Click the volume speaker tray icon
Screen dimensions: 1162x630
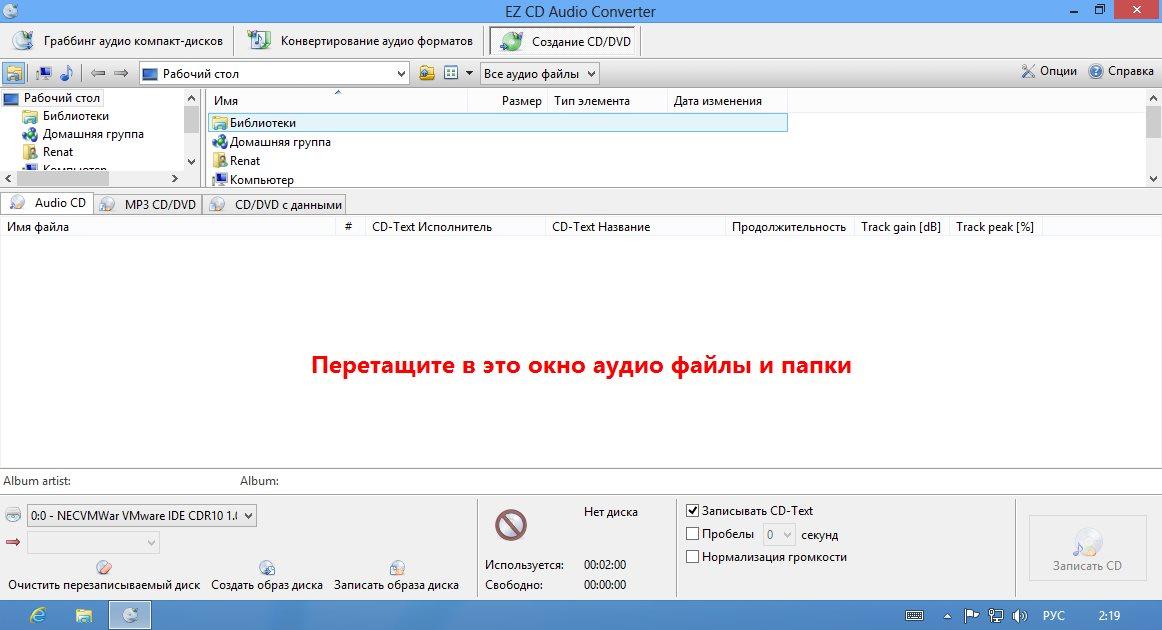[1020, 615]
